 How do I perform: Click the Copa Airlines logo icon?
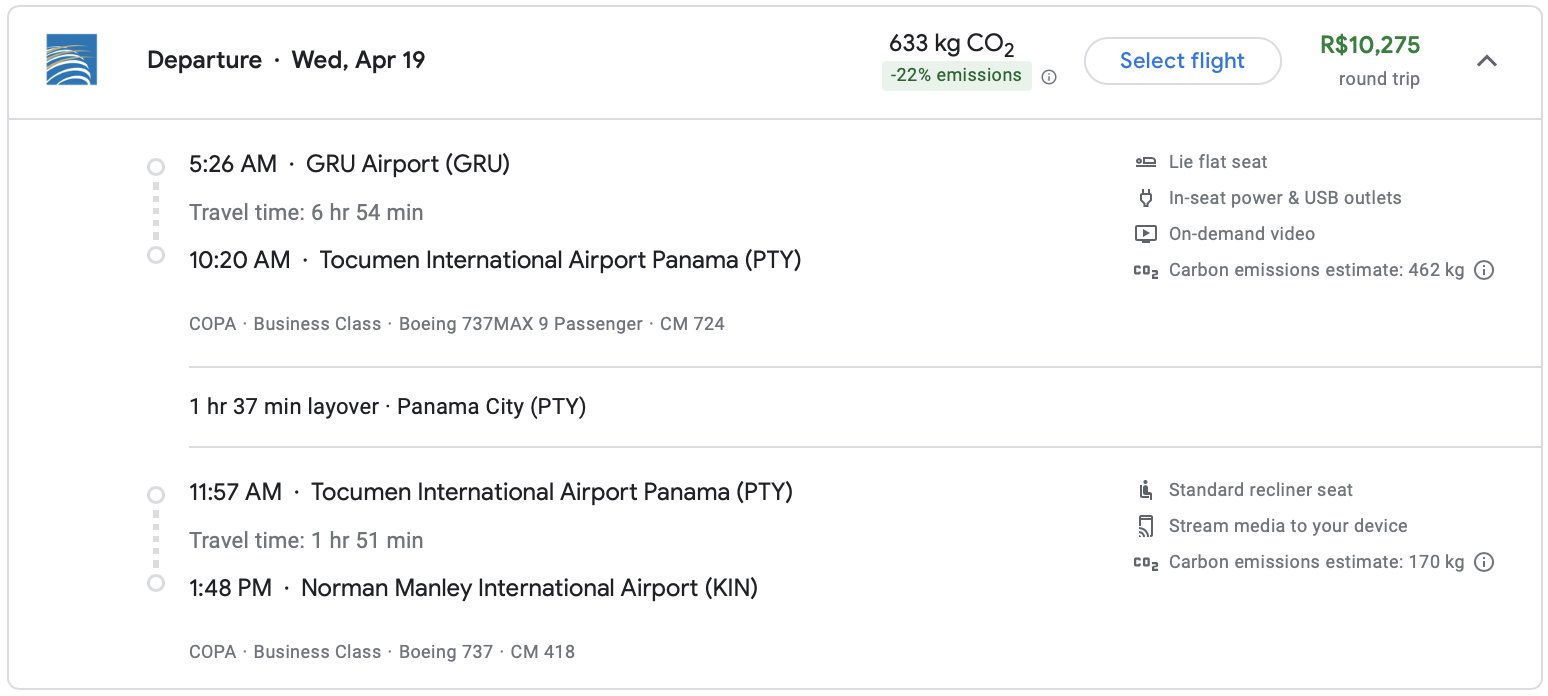72,60
